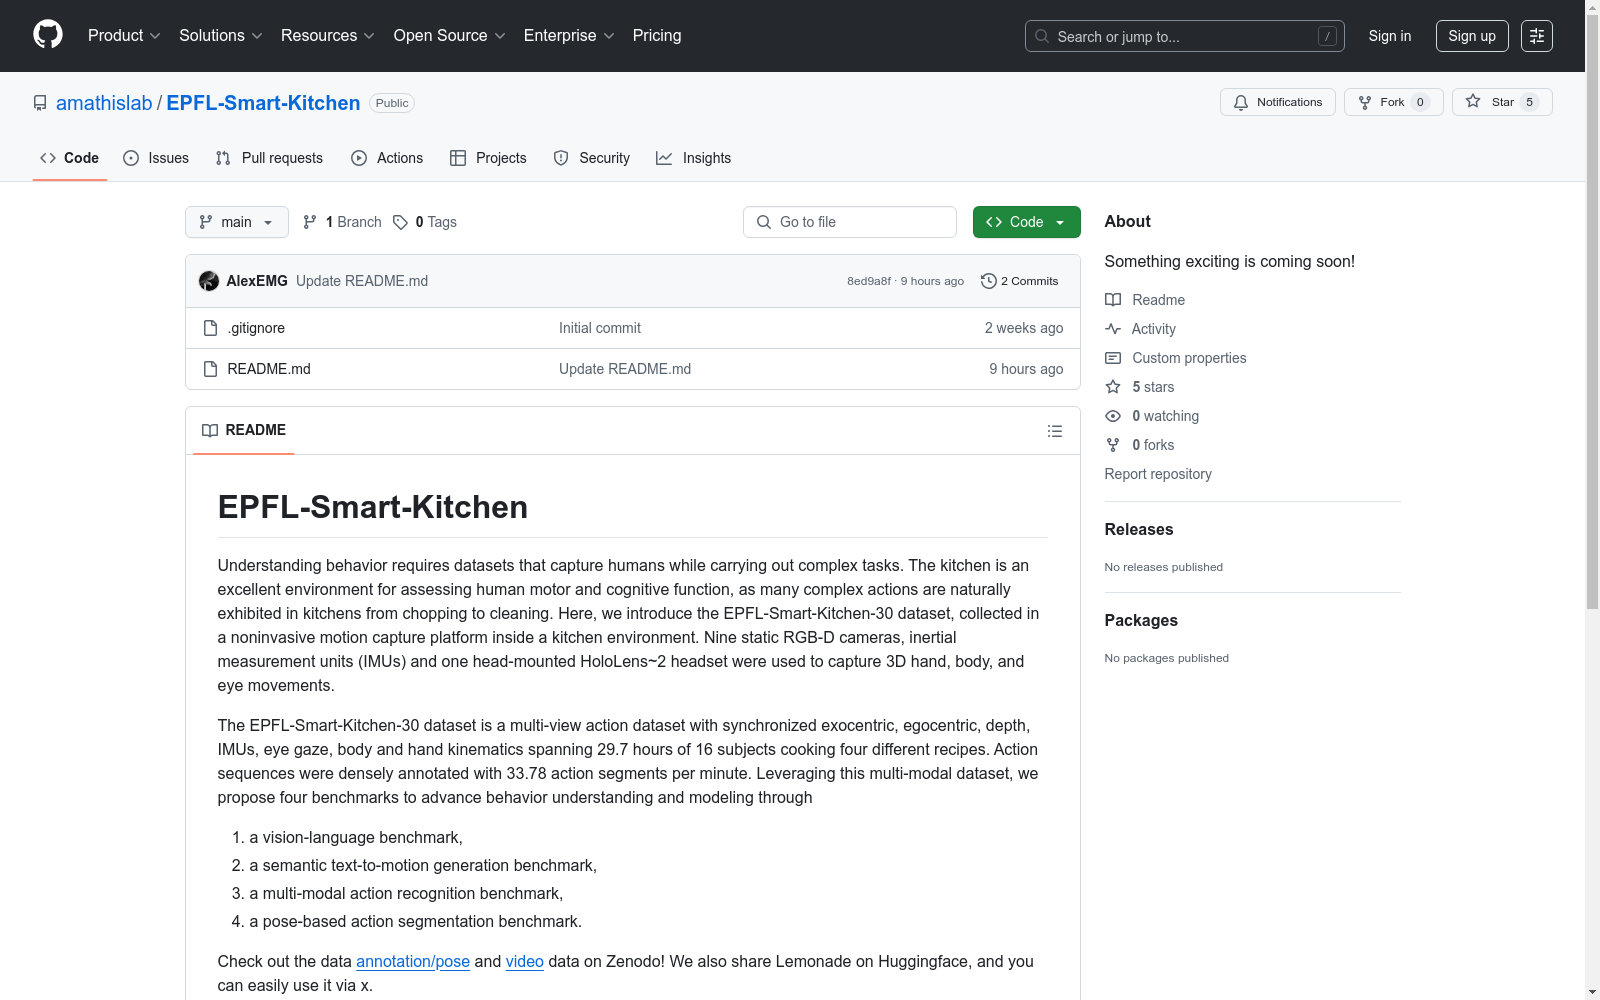The image size is (1600, 1000).
Task: Open the green Code dropdown
Action: click(x=1026, y=222)
